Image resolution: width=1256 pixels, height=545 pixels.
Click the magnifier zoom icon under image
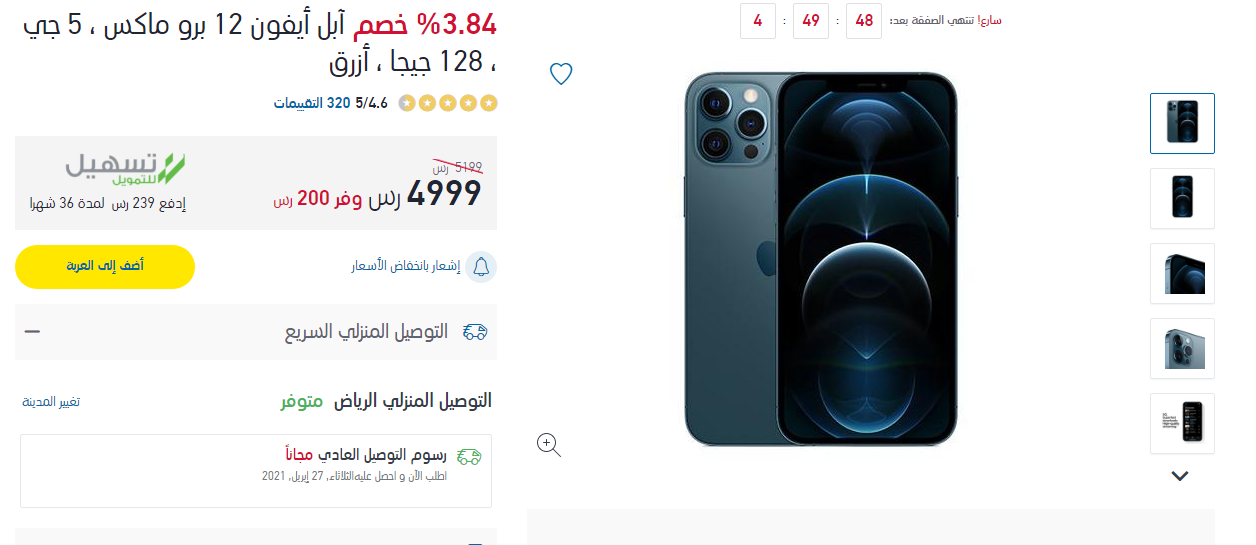[x=549, y=445]
